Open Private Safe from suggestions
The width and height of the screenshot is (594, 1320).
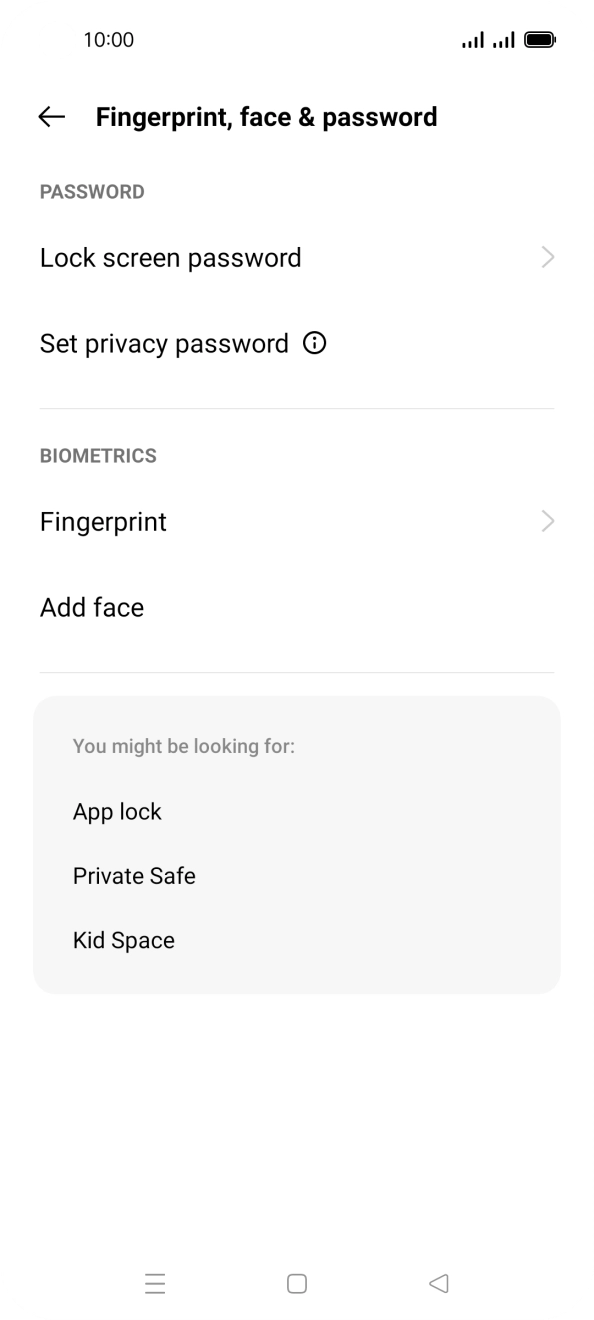(x=134, y=875)
